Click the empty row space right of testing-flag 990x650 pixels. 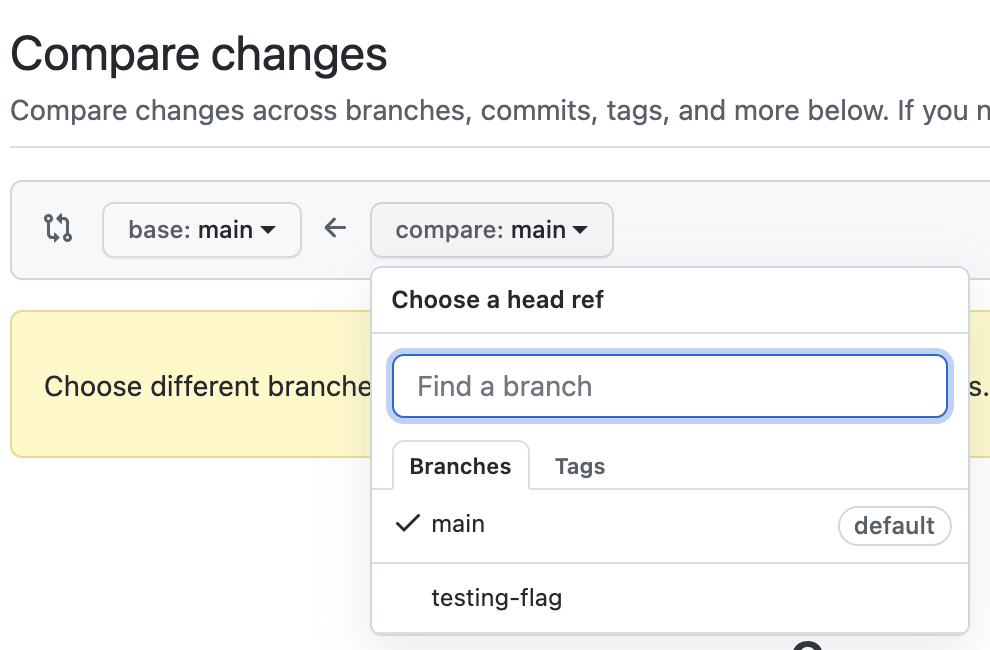780,598
